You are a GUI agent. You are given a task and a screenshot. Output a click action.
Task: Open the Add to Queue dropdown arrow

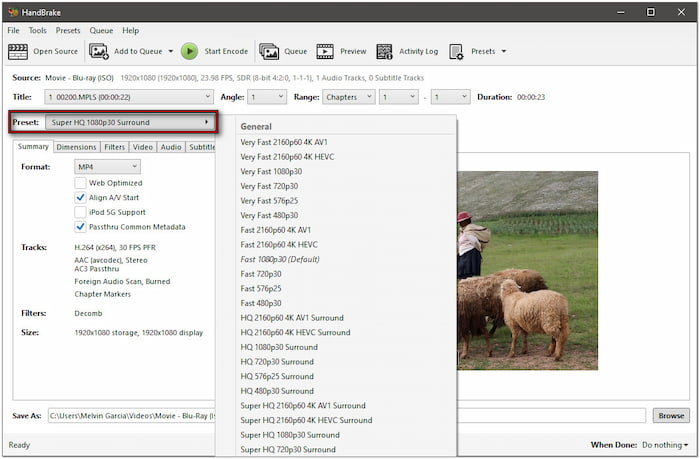tap(171, 51)
